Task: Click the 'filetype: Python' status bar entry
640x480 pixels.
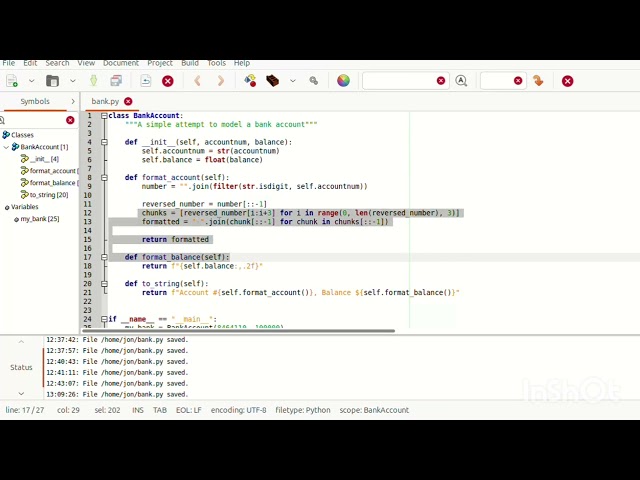Action: coord(303,410)
